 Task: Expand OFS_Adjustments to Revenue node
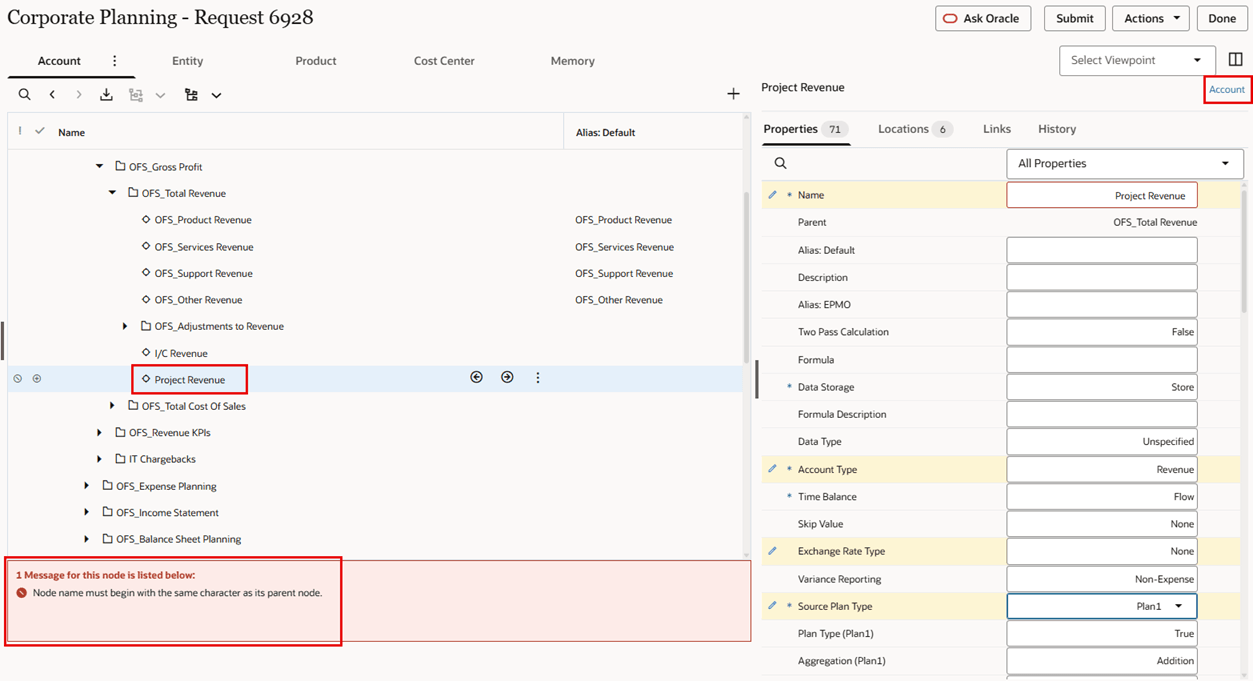coord(125,326)
